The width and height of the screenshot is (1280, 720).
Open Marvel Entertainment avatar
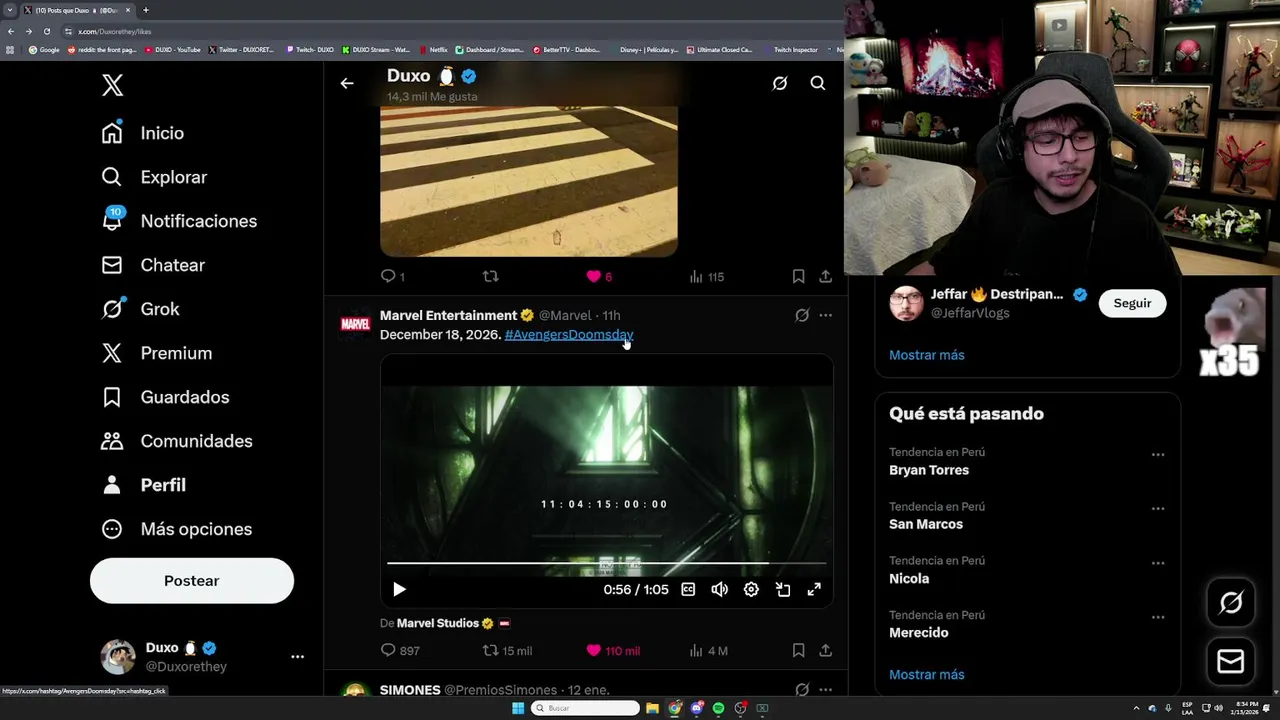tap(355, 323)
